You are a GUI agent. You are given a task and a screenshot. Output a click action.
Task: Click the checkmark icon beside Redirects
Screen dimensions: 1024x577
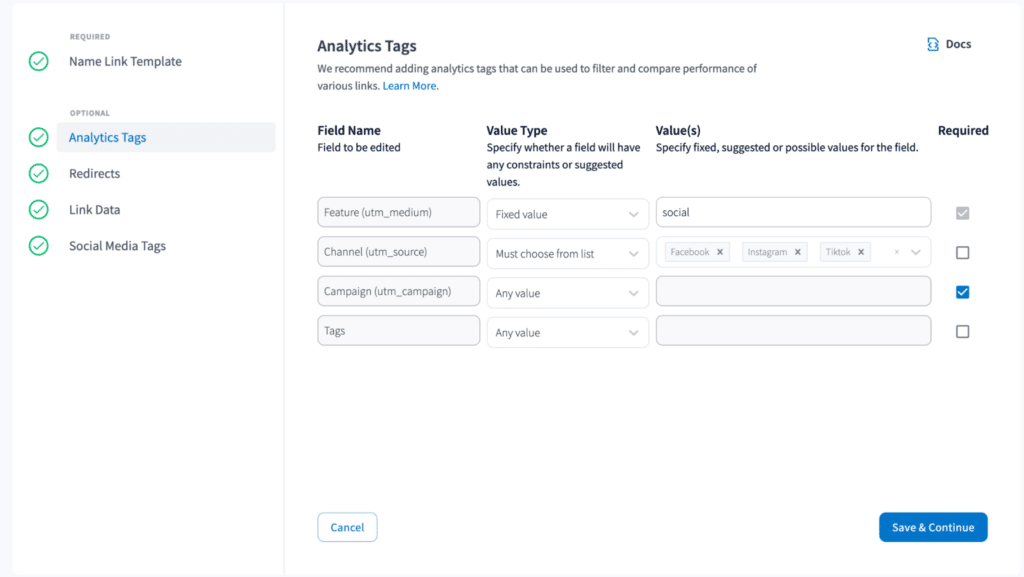(37, 173)
